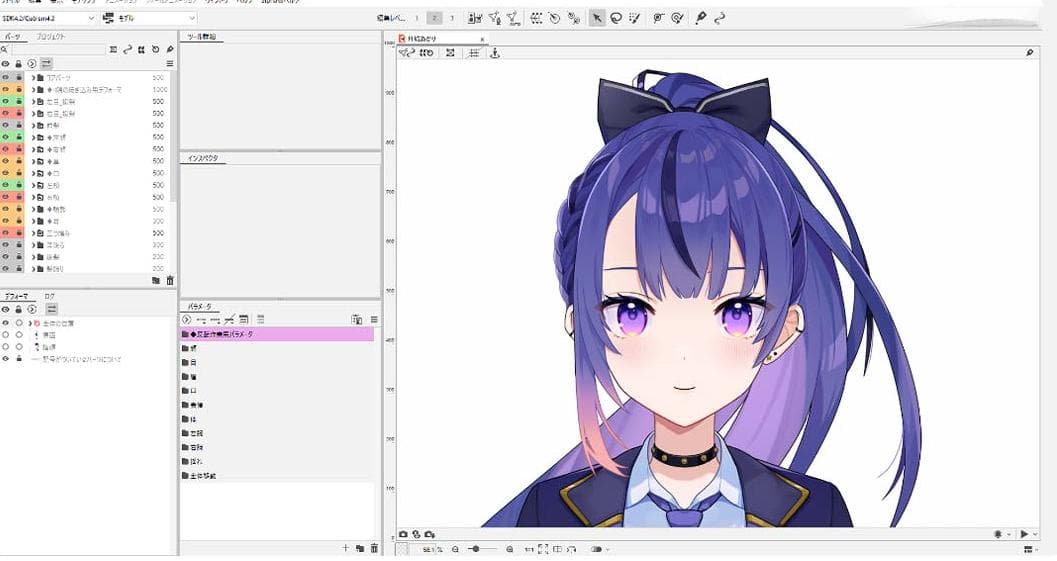Image resolution: width=1057 pixels, height=561 pixels.
Task: Open the hamburger menu of the Parameters panel
Action: point(373,319)
